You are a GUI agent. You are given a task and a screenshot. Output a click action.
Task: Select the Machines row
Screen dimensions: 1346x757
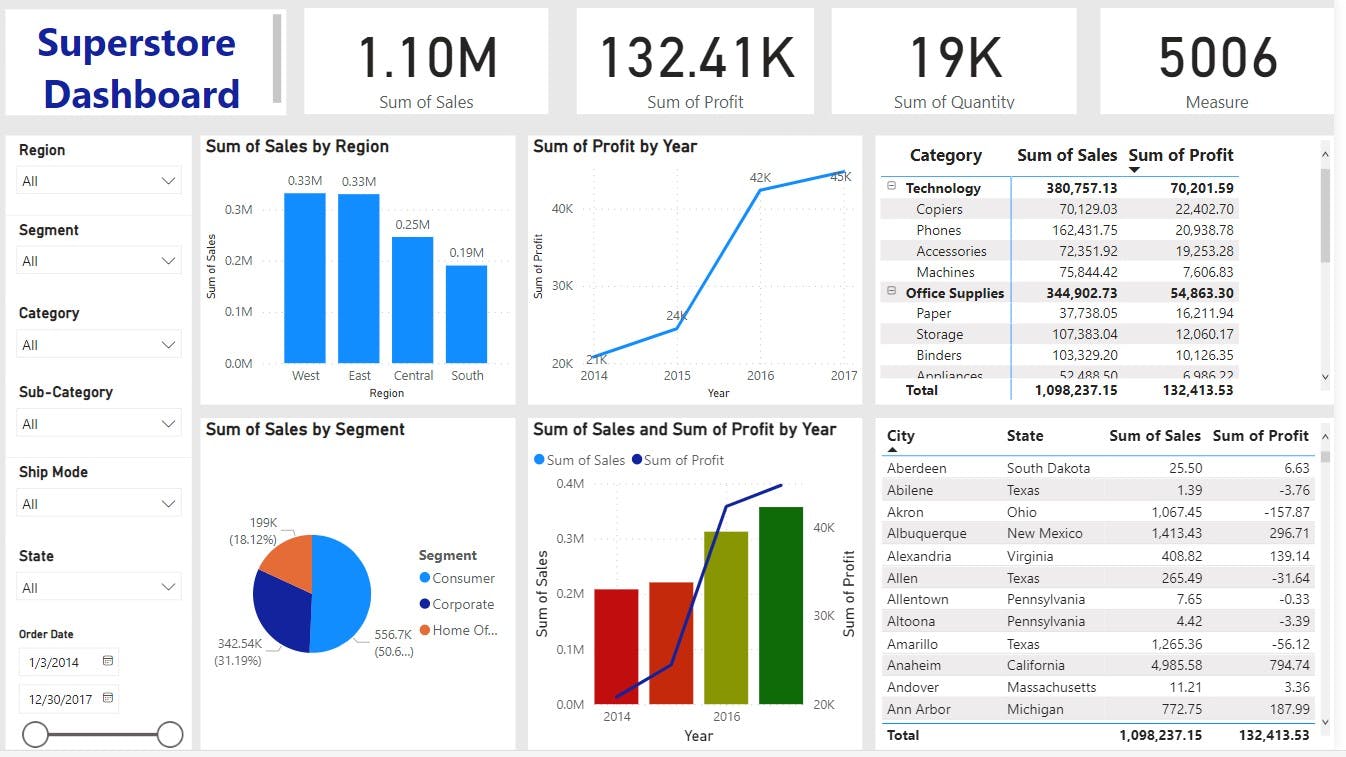(1059, 272)
